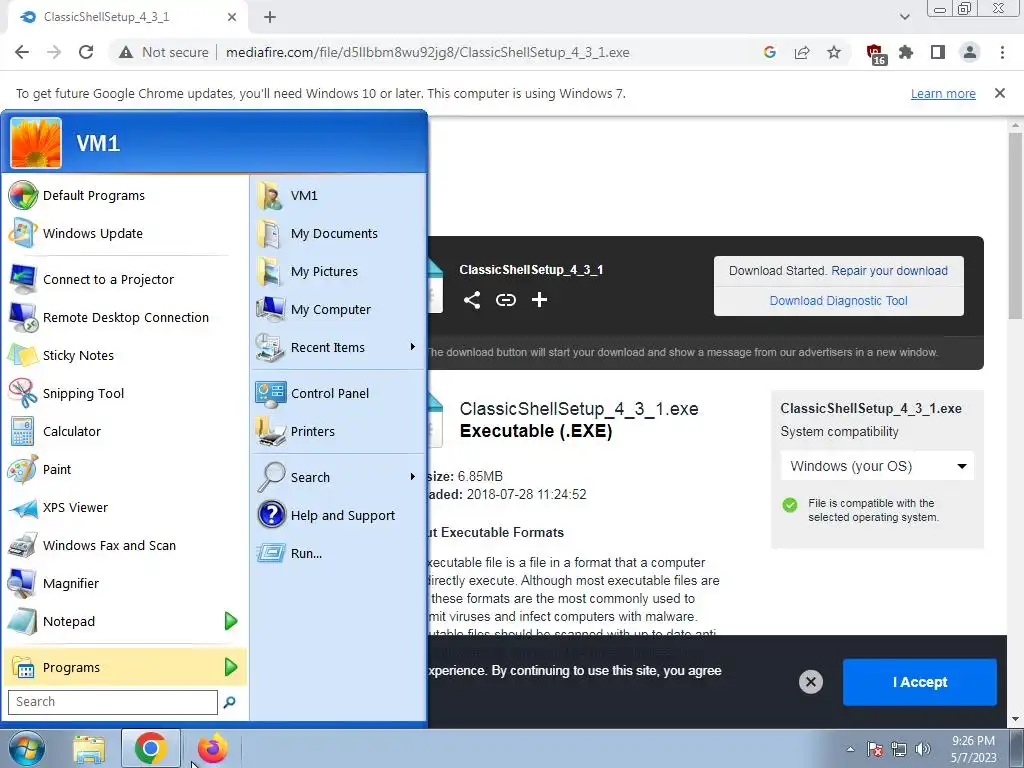The width and height of the screenshot is (1024, 768).
Task: Open File Explorer from the taskbar
Action: [x=89, y=748]
